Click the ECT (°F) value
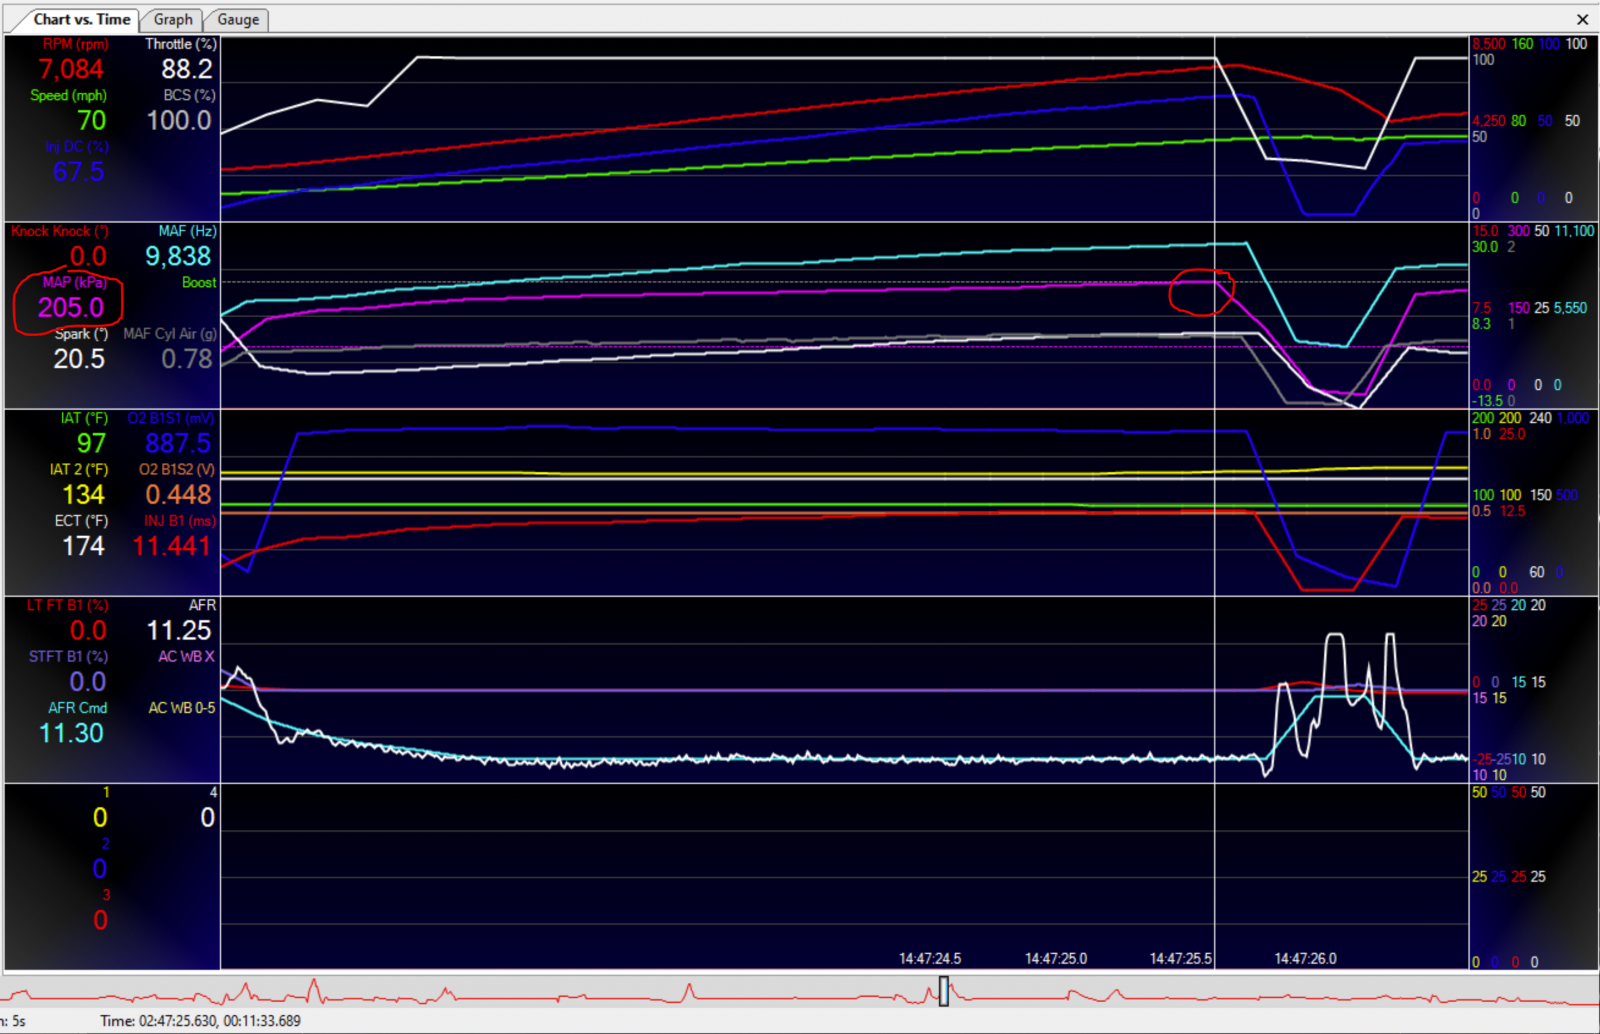 coord(83,546)
